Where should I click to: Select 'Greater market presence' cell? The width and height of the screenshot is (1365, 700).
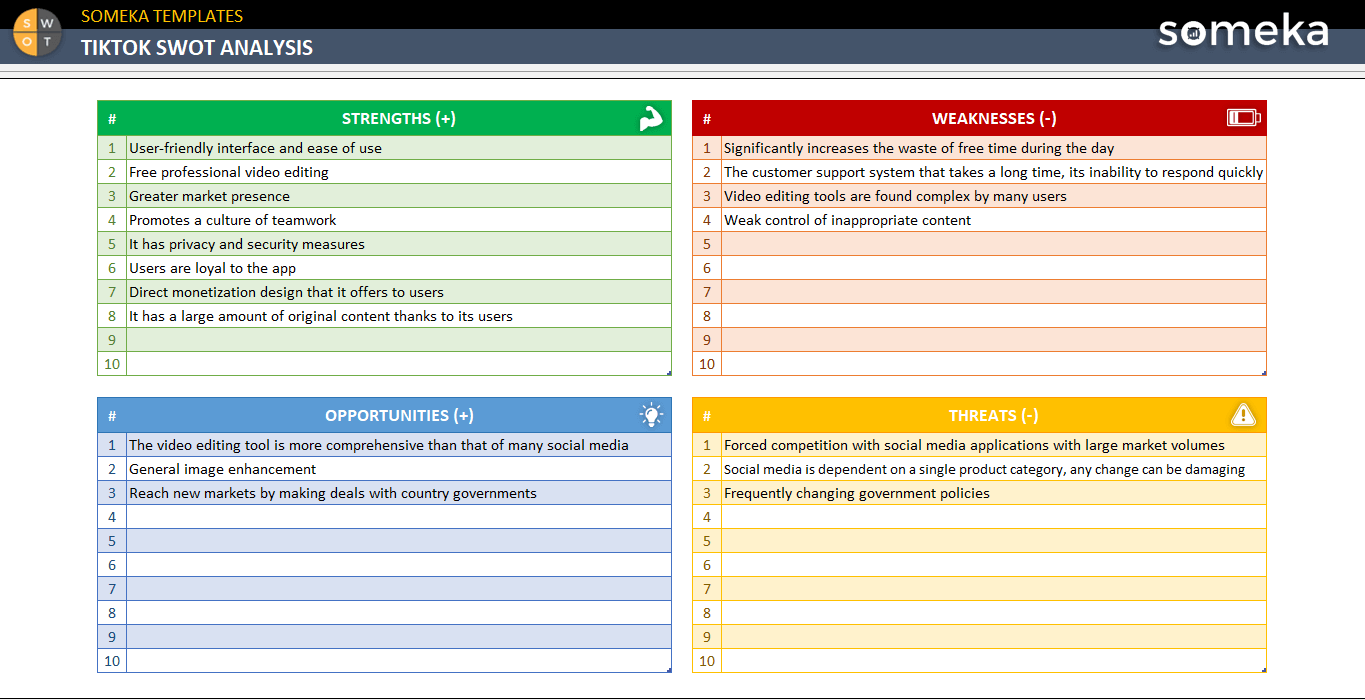(399, 196)
